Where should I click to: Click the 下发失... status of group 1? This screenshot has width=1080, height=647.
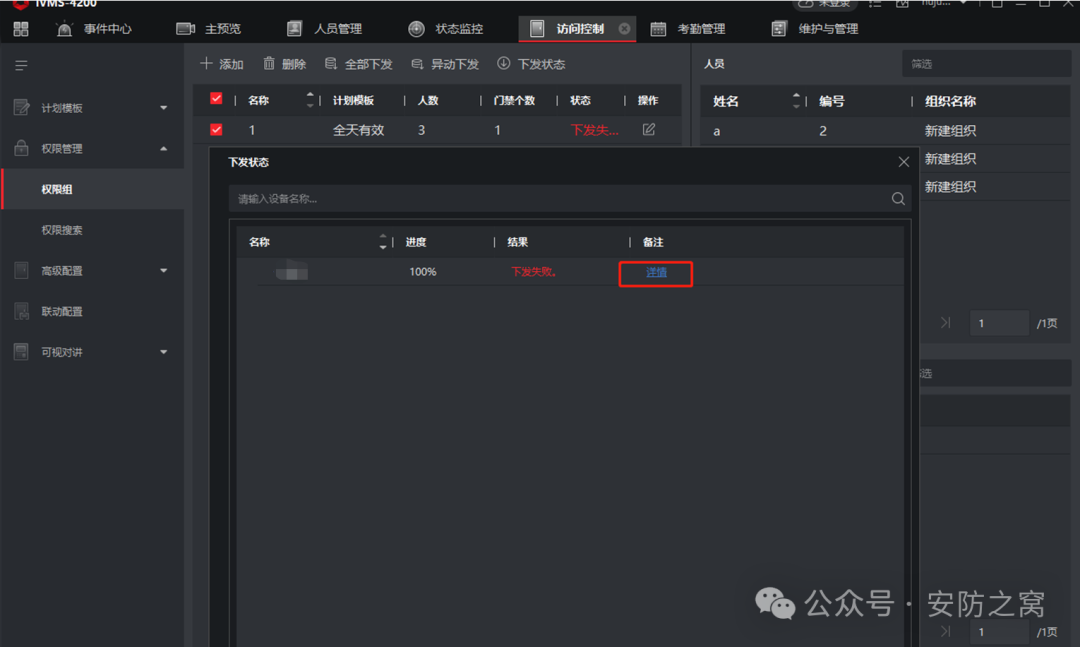coord(594,130)
